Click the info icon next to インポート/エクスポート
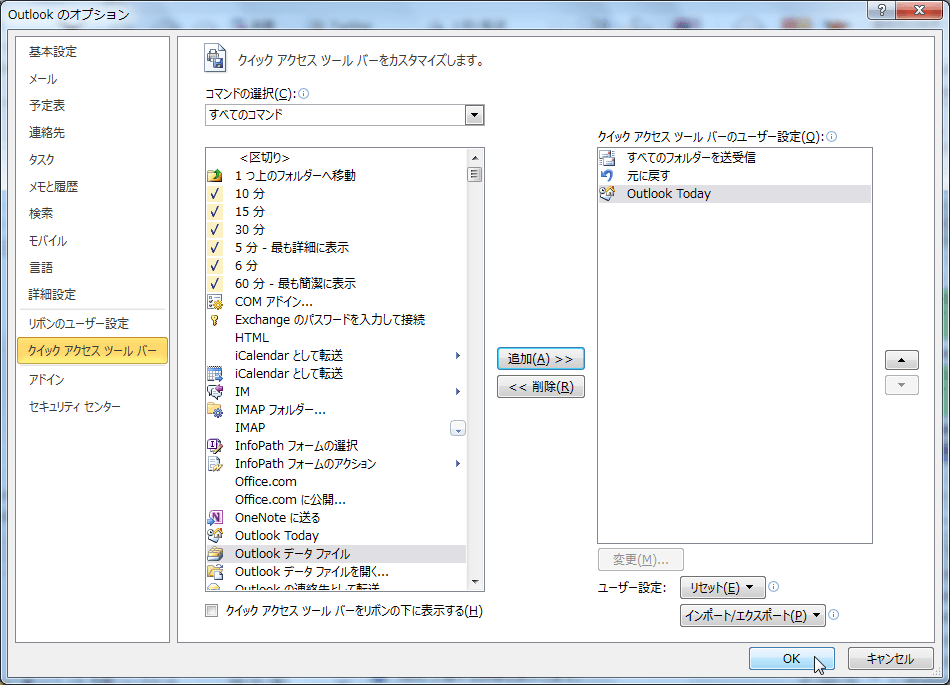Viewport: 950px width, 685px height. tap(834, 615)
